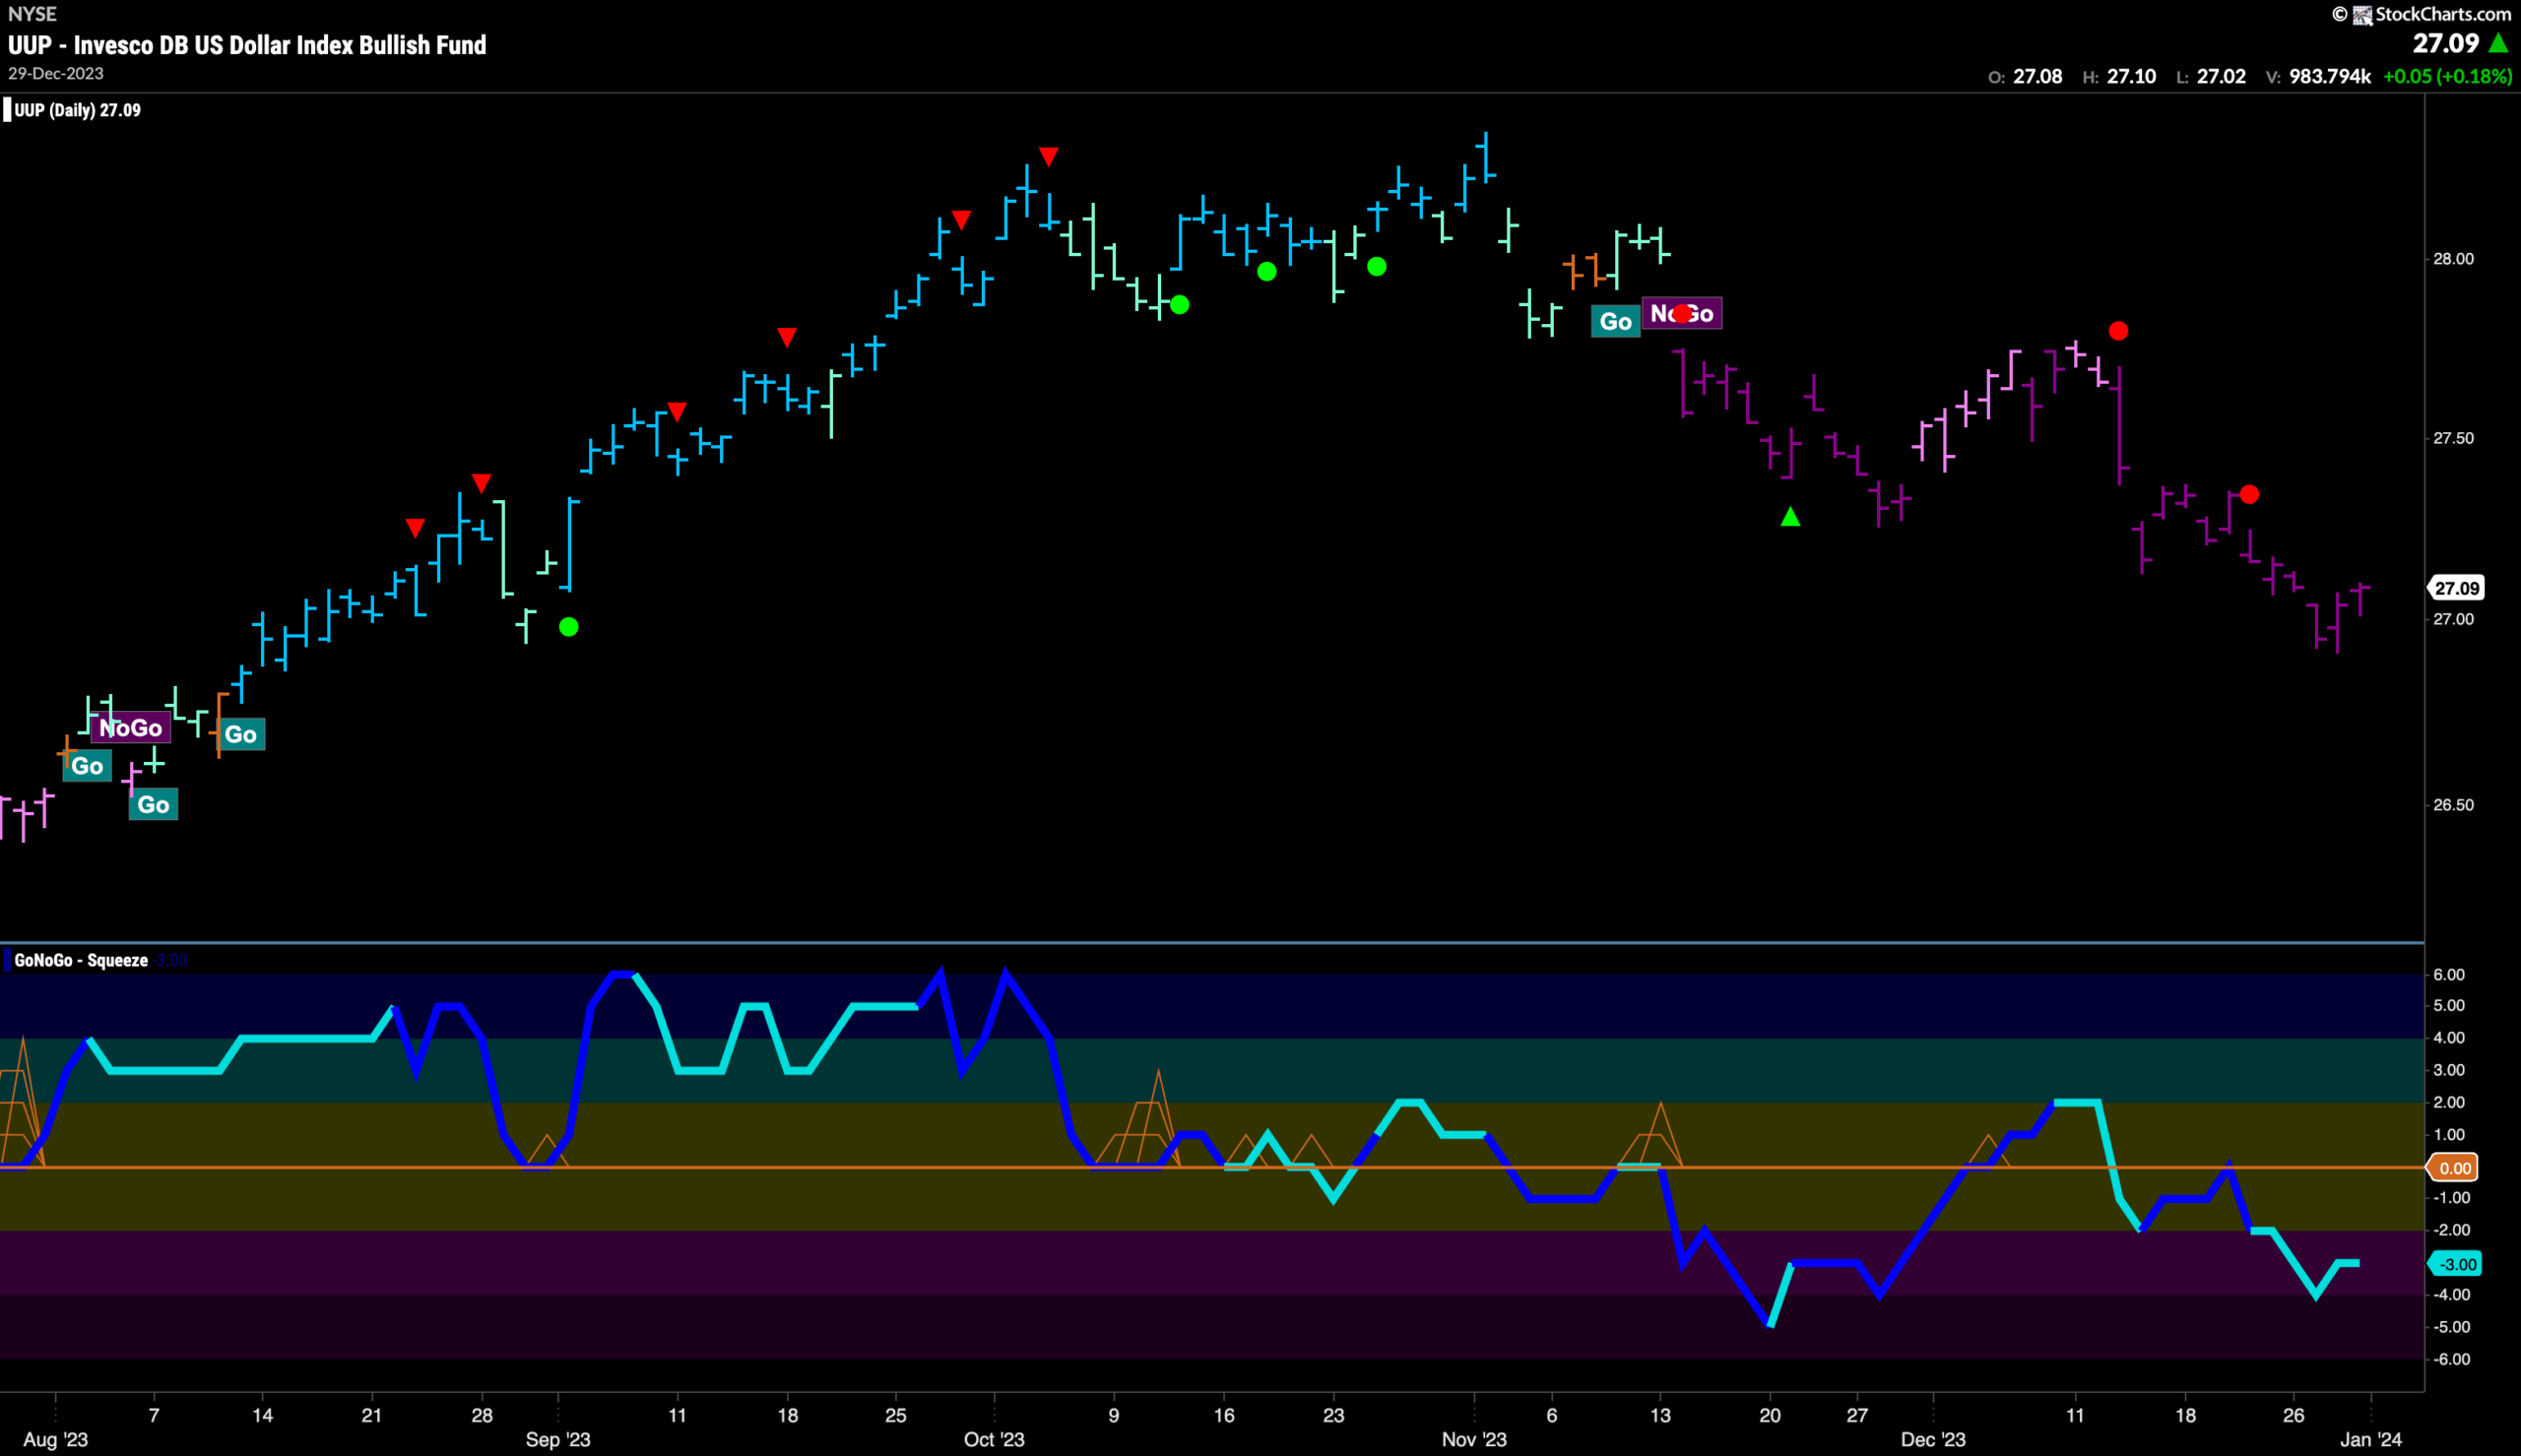
Task: Click the volume value V: 983.794k
Action: 2318,77
